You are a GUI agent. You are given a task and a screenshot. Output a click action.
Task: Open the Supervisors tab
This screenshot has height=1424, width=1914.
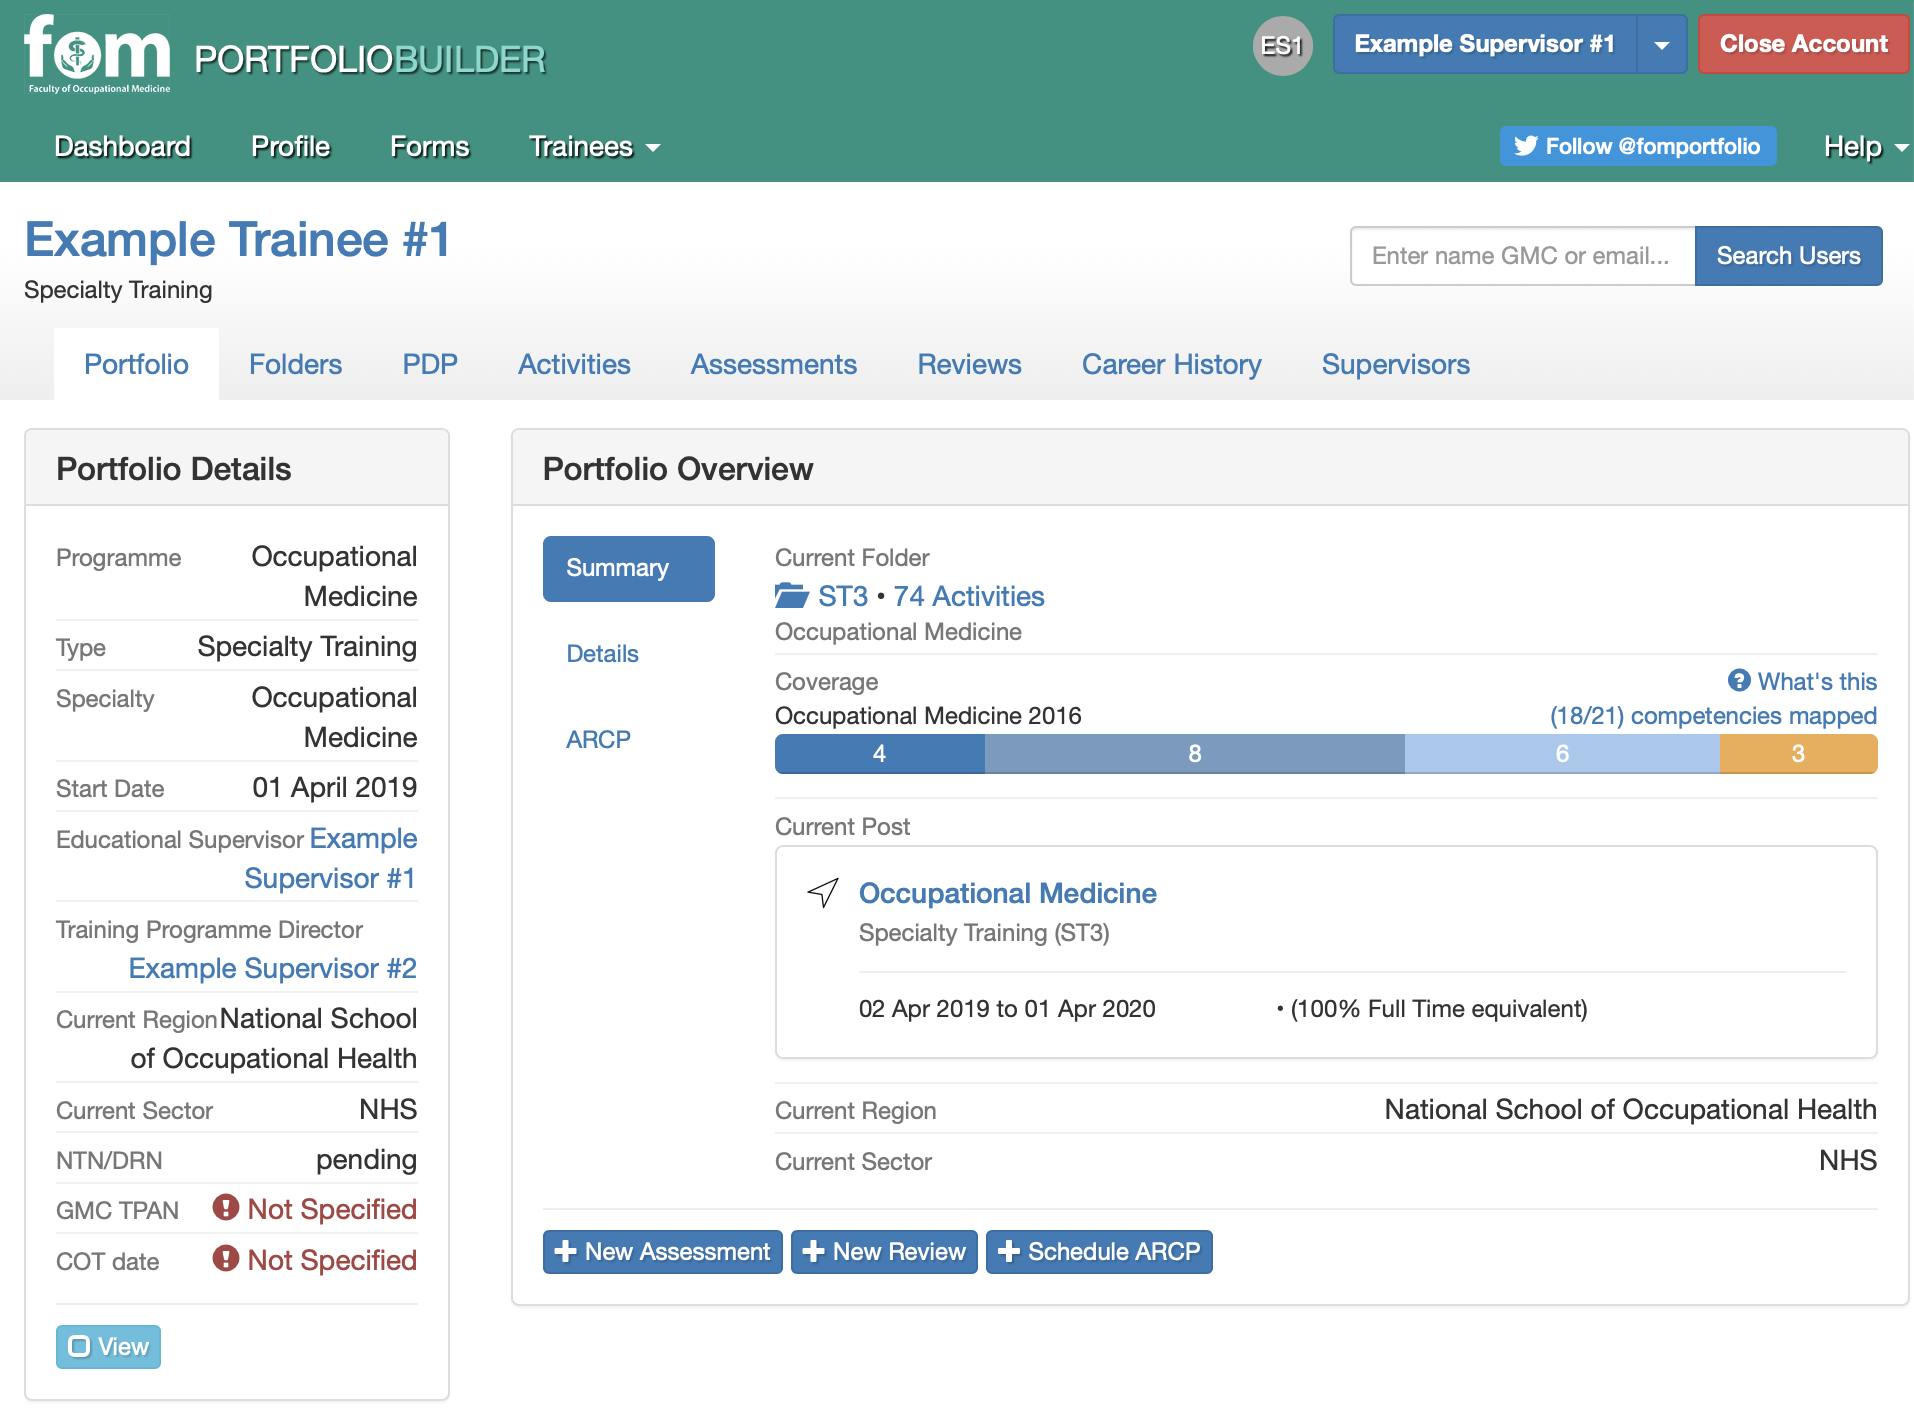(1395, 364)
